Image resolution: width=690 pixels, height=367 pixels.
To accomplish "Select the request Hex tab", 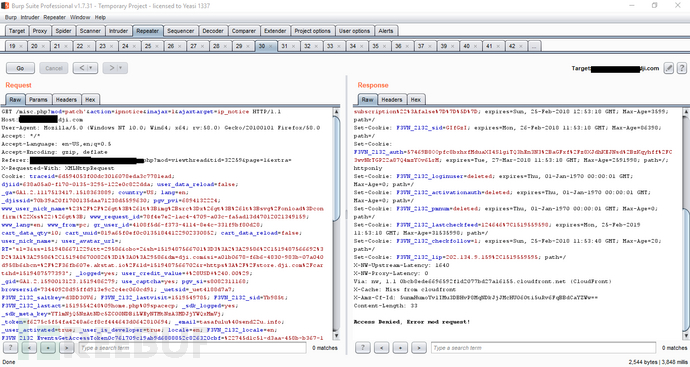I will click(x=90, y=99).
